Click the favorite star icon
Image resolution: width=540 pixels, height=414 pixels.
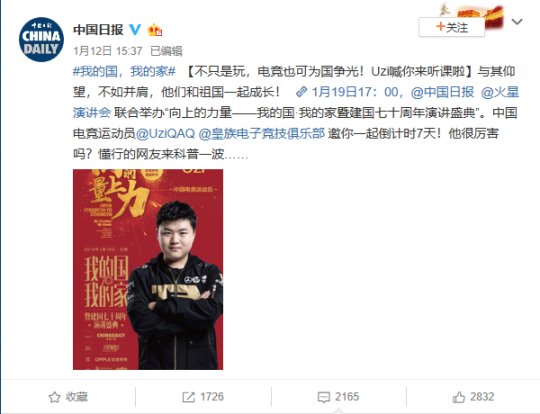click(54, 397)
